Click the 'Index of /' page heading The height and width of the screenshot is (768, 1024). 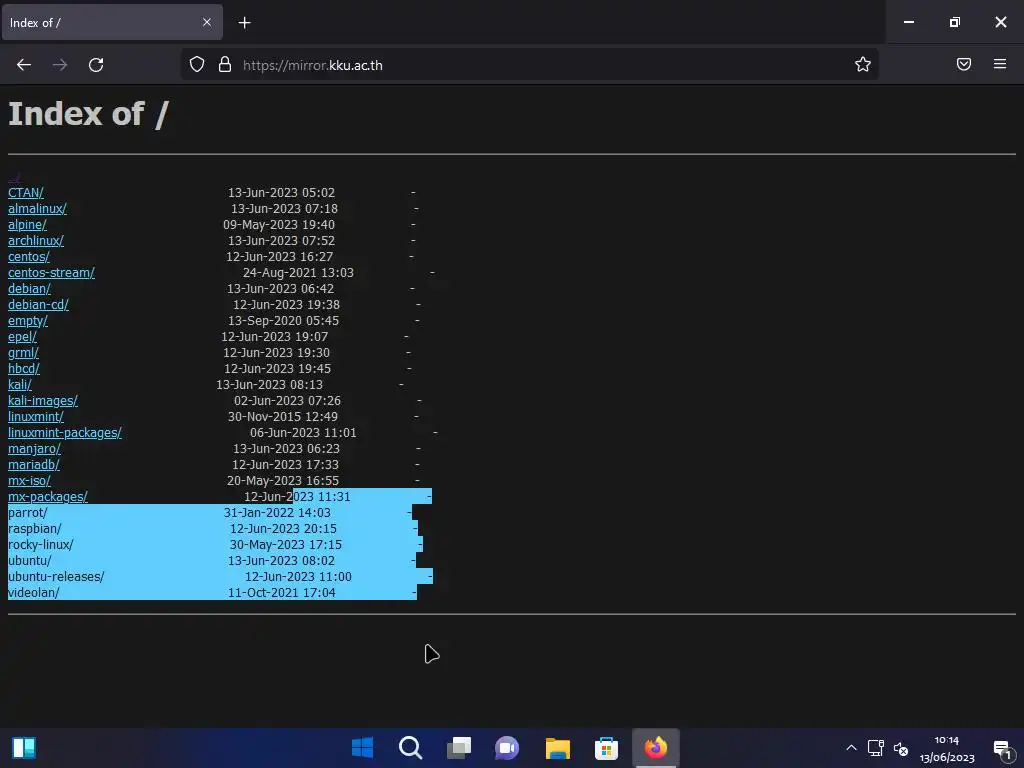coord(88,114)
